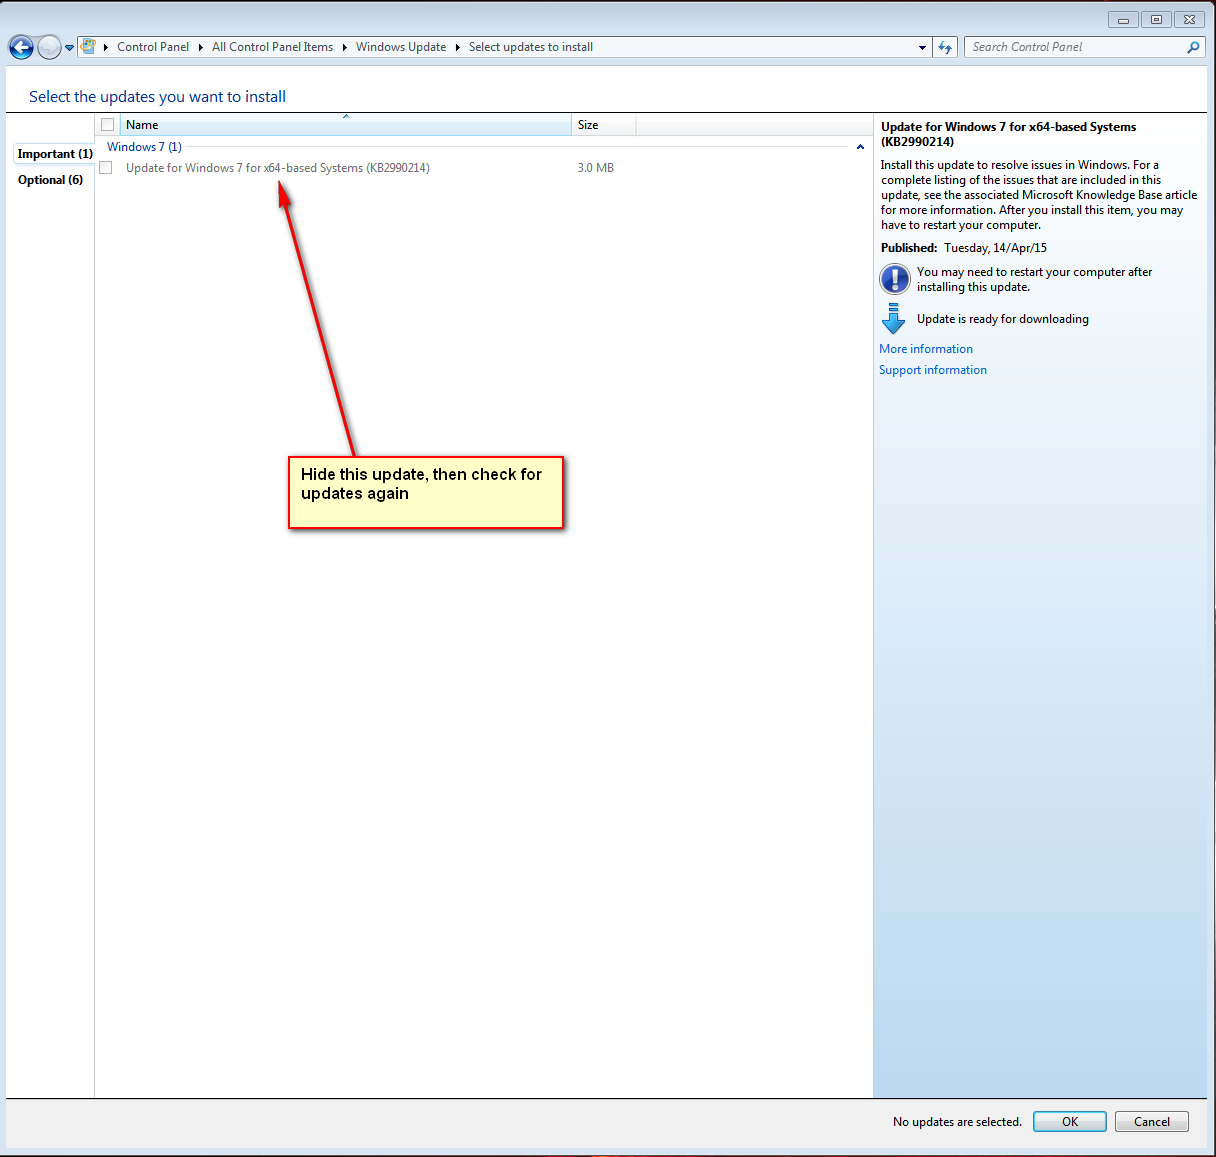1216x1157 pixels.
Task: Sort by the Size column header
Action: (x=604, y=125)
